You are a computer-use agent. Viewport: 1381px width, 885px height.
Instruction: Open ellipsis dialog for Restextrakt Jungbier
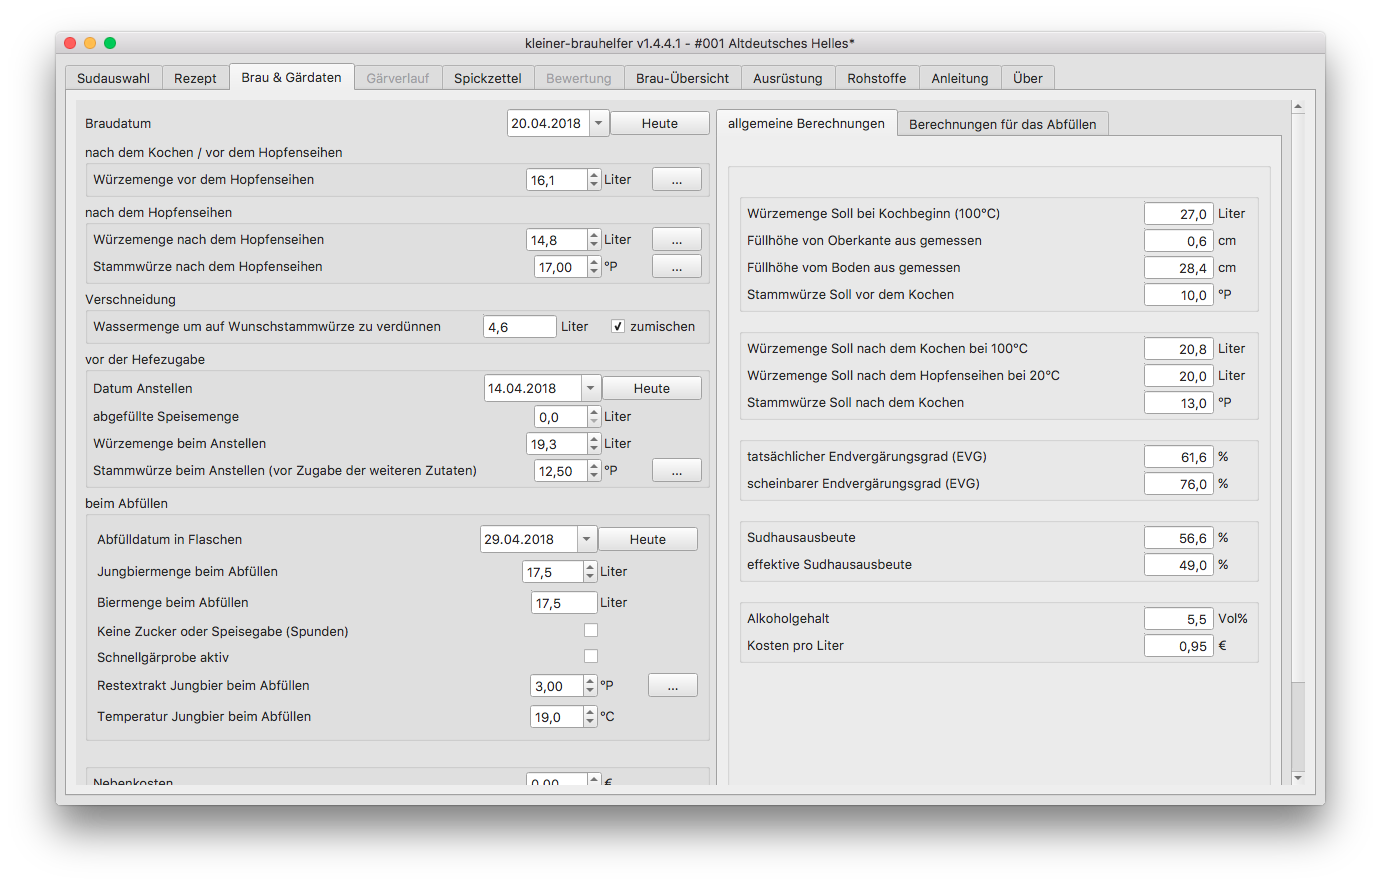[672, 686]
